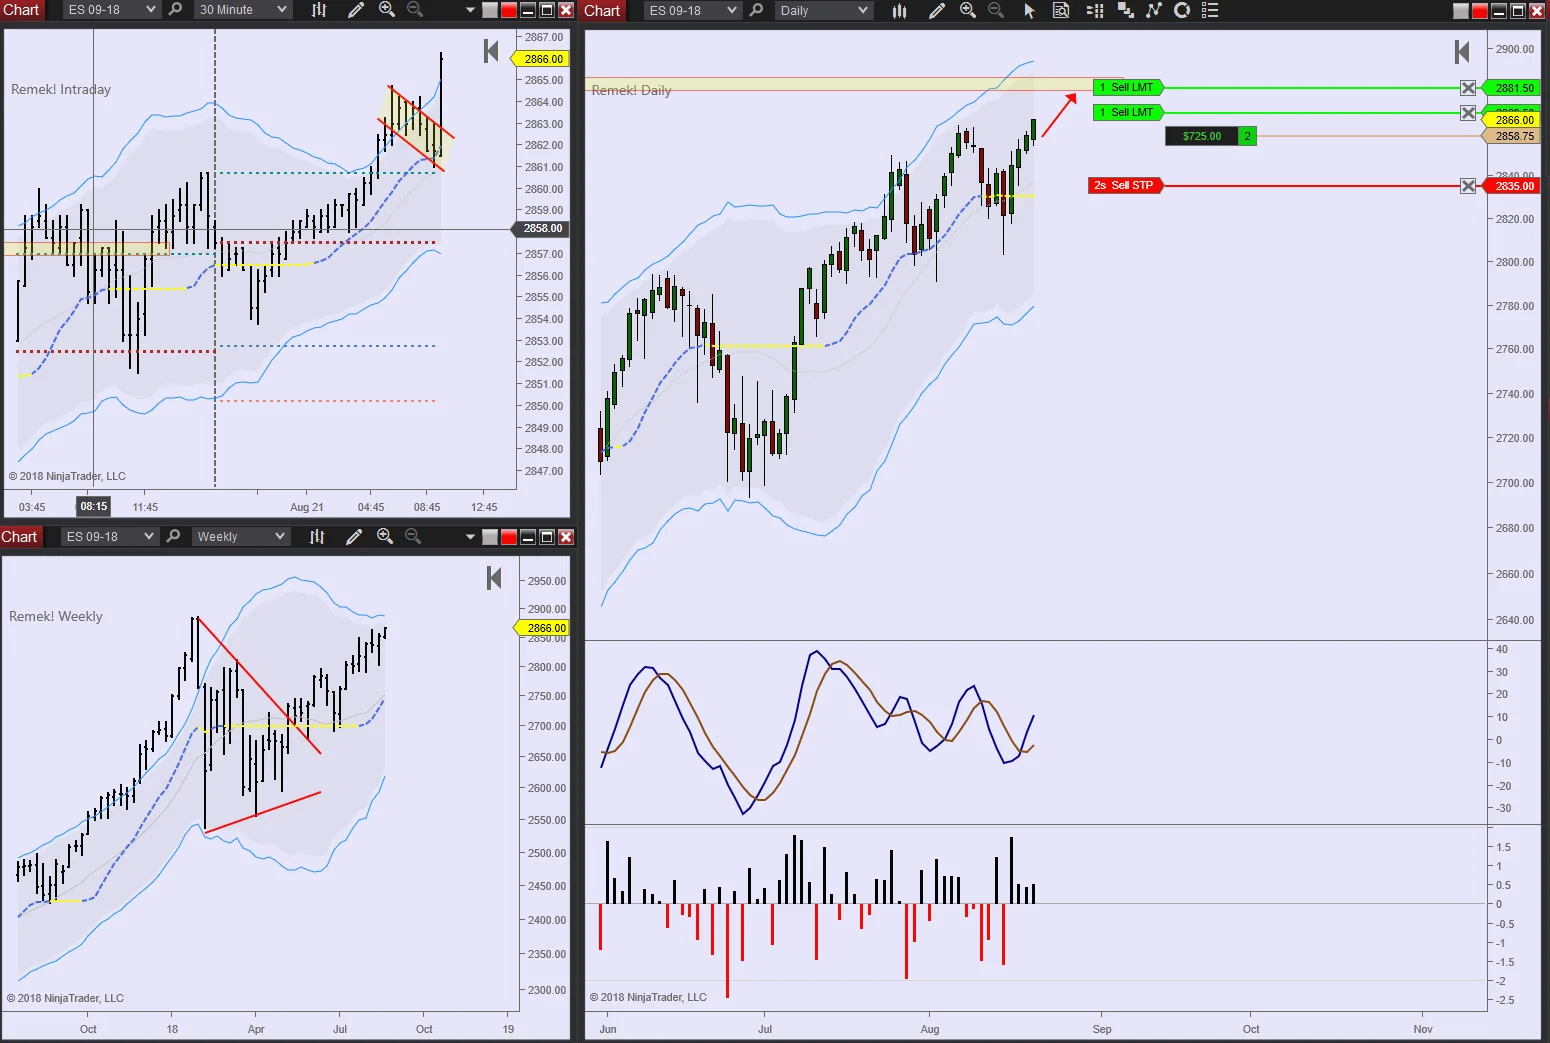Select drawing tools pencil in Daily chart
The image size is (1550, 1043).
(936, 10)
